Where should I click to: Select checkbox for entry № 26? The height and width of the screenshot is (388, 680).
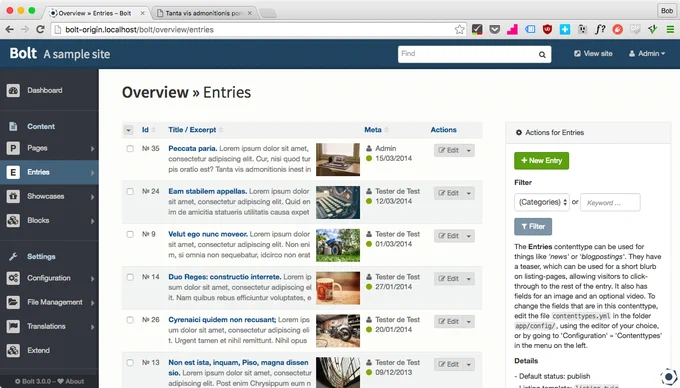click(x=130, y=320)
